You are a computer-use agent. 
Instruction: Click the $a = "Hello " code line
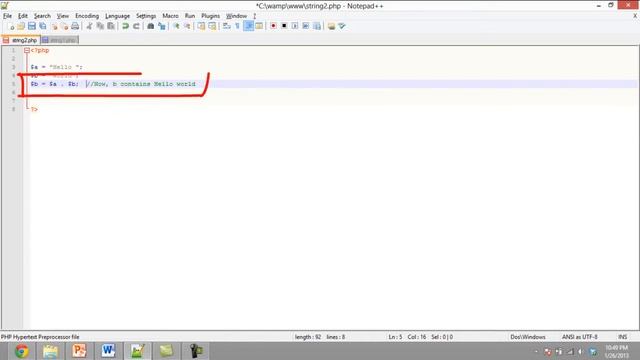point(56,67)
